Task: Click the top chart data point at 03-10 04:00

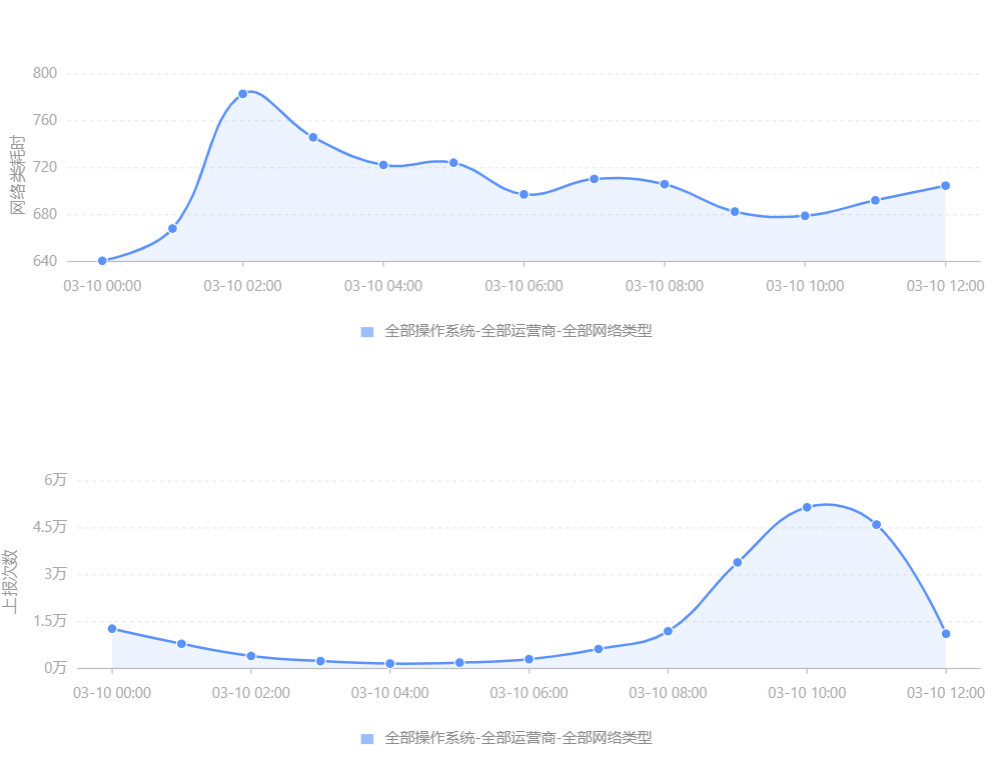Action: pyautogui.click(x=383, y=165)
